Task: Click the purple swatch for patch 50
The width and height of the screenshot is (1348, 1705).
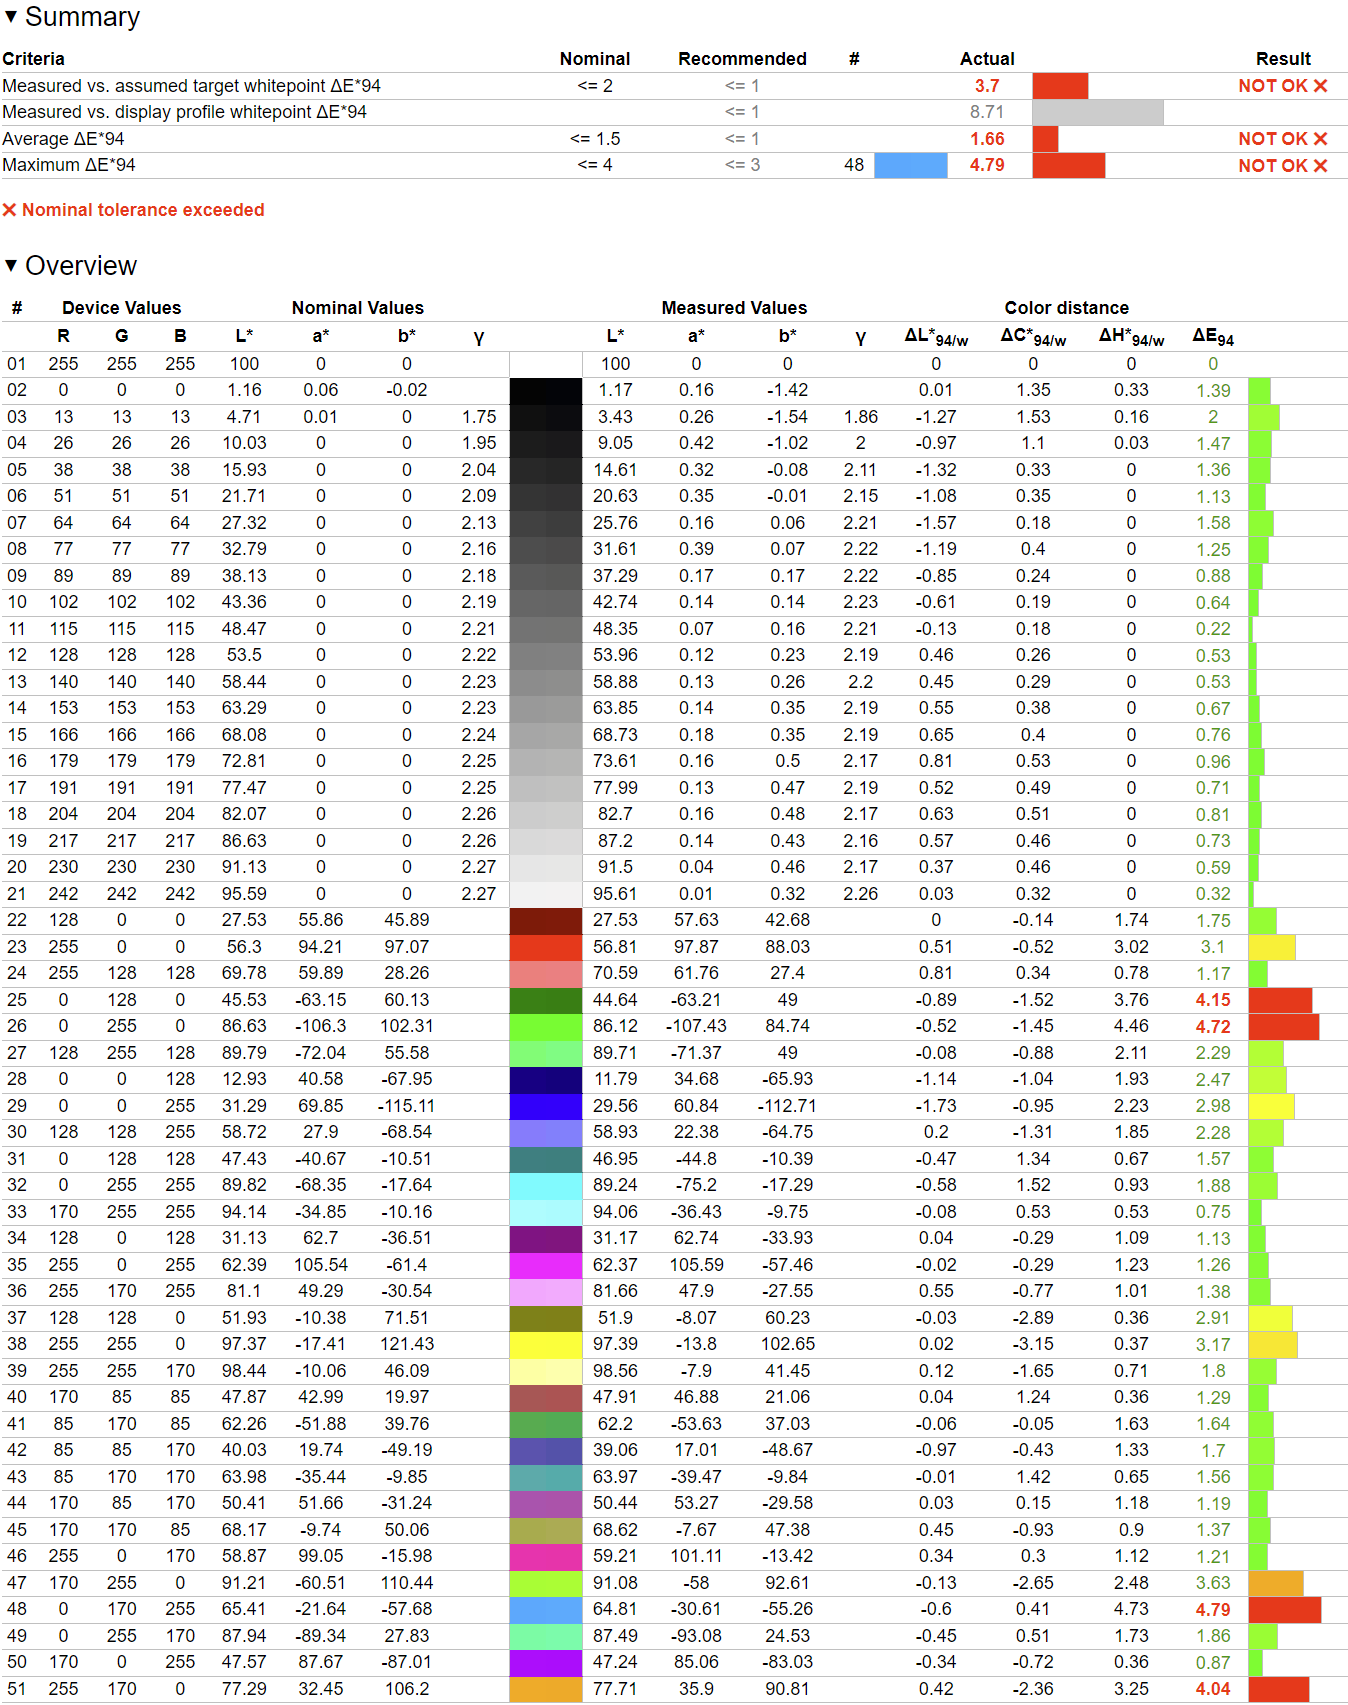Action: pyautogui.click(x=545, y=1663)
